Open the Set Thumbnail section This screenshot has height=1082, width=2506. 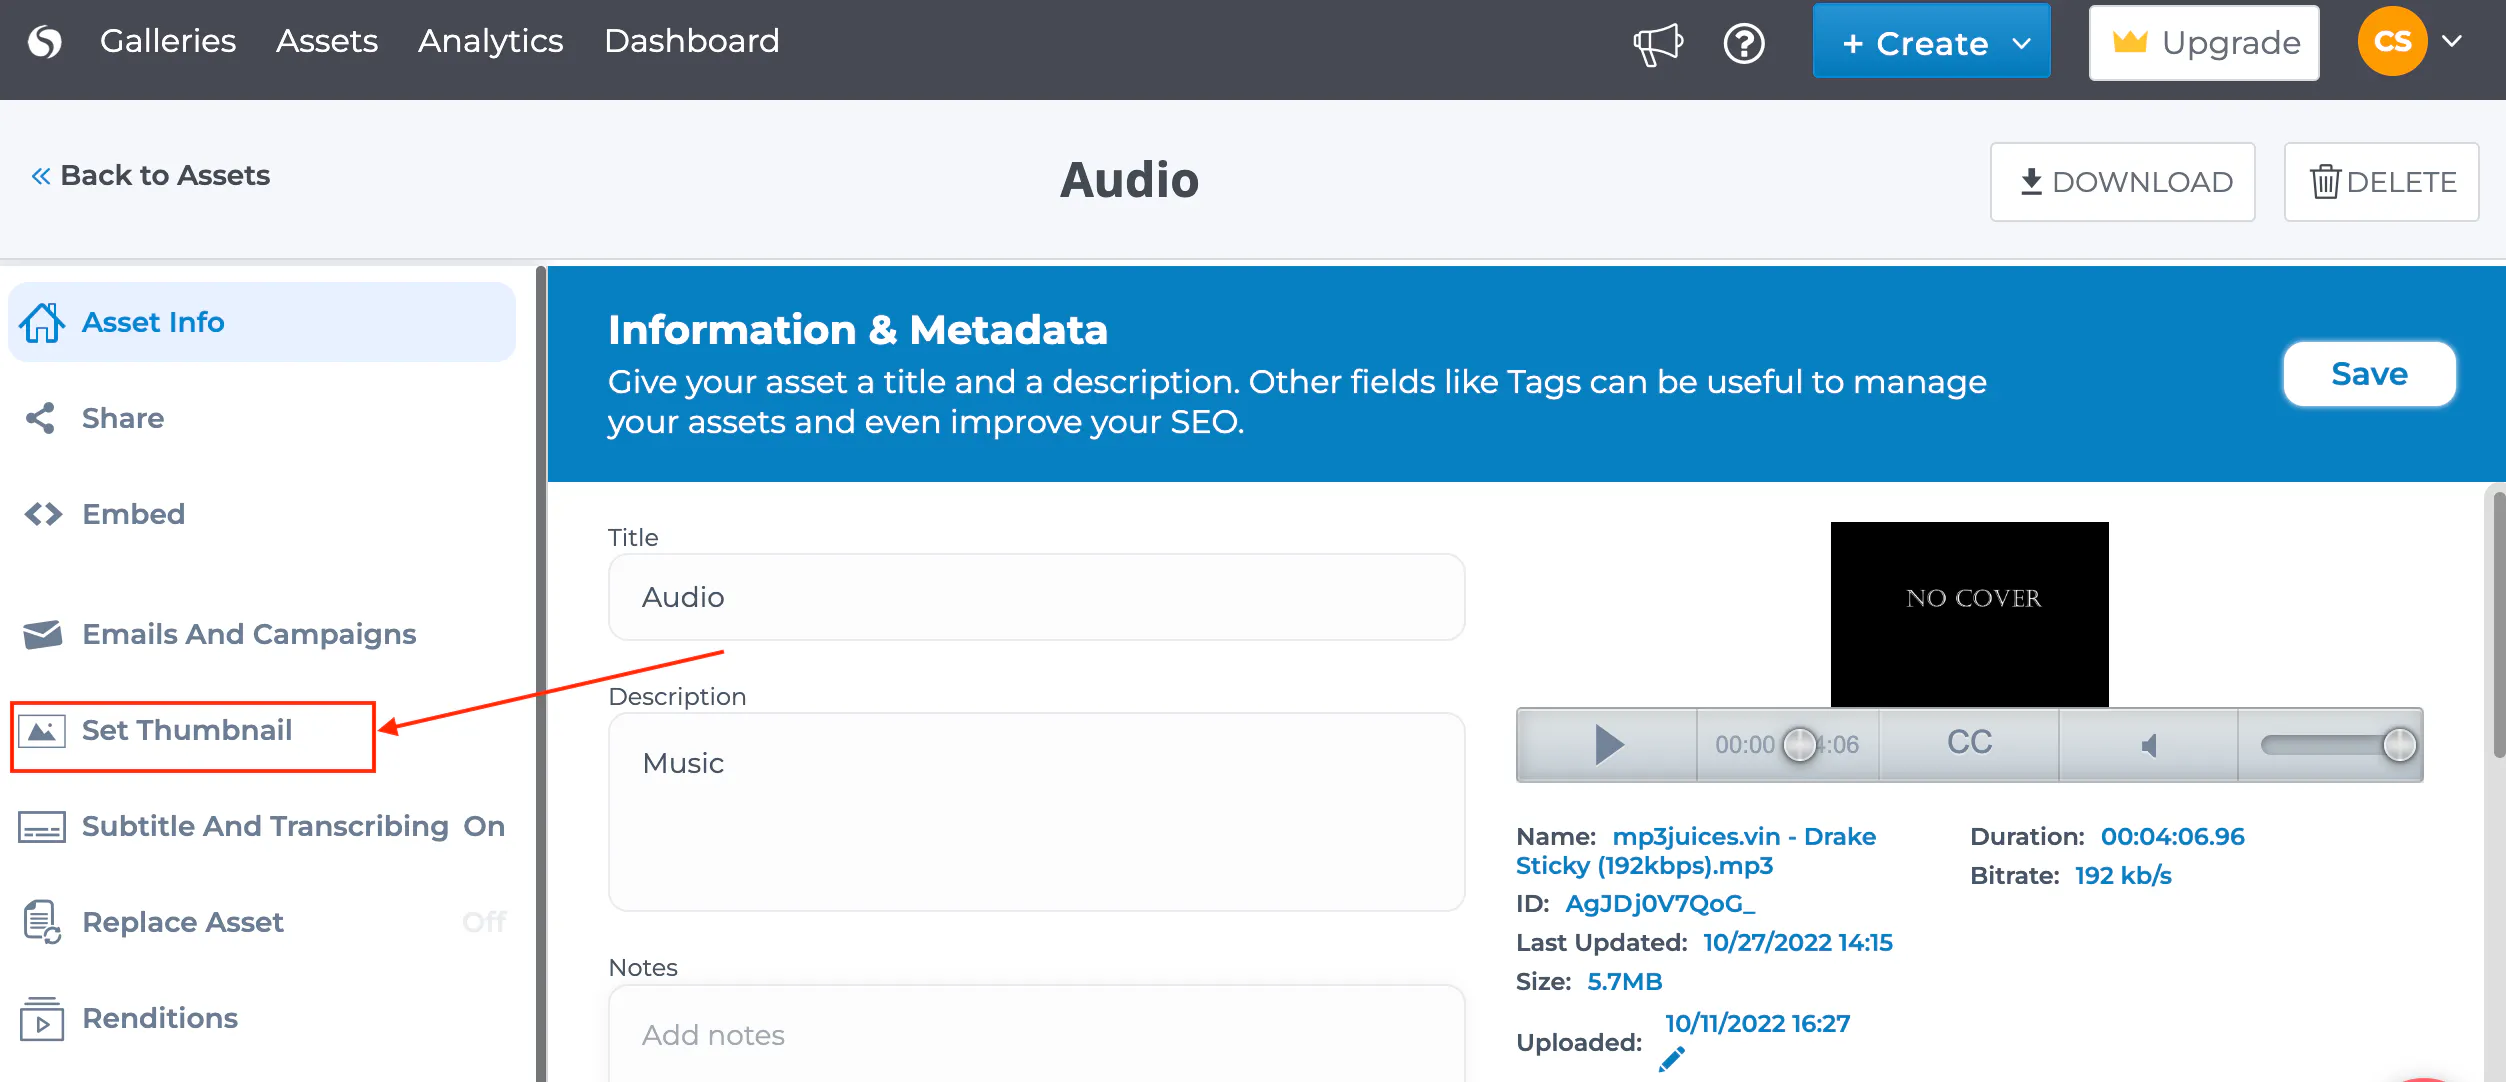(192, 736)
